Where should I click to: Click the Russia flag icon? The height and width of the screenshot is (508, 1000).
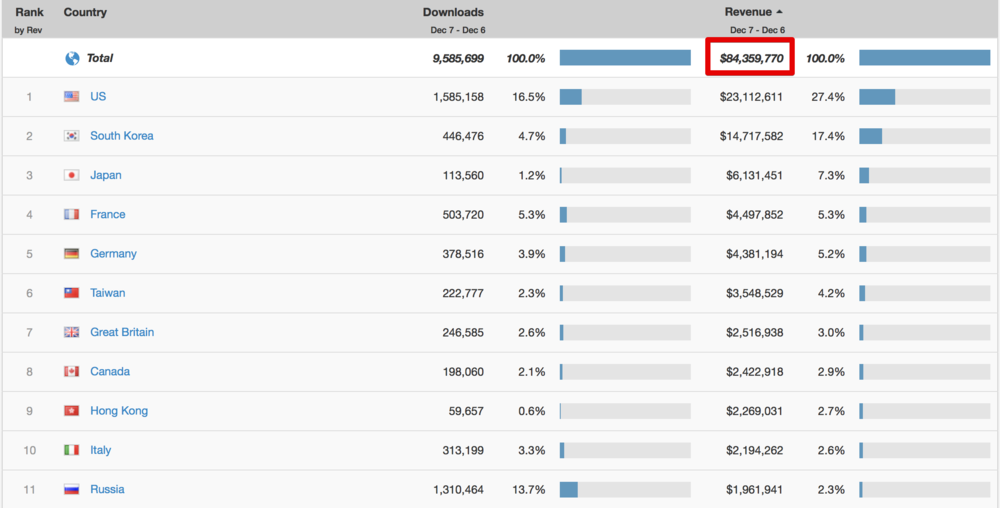coord(72,490)
